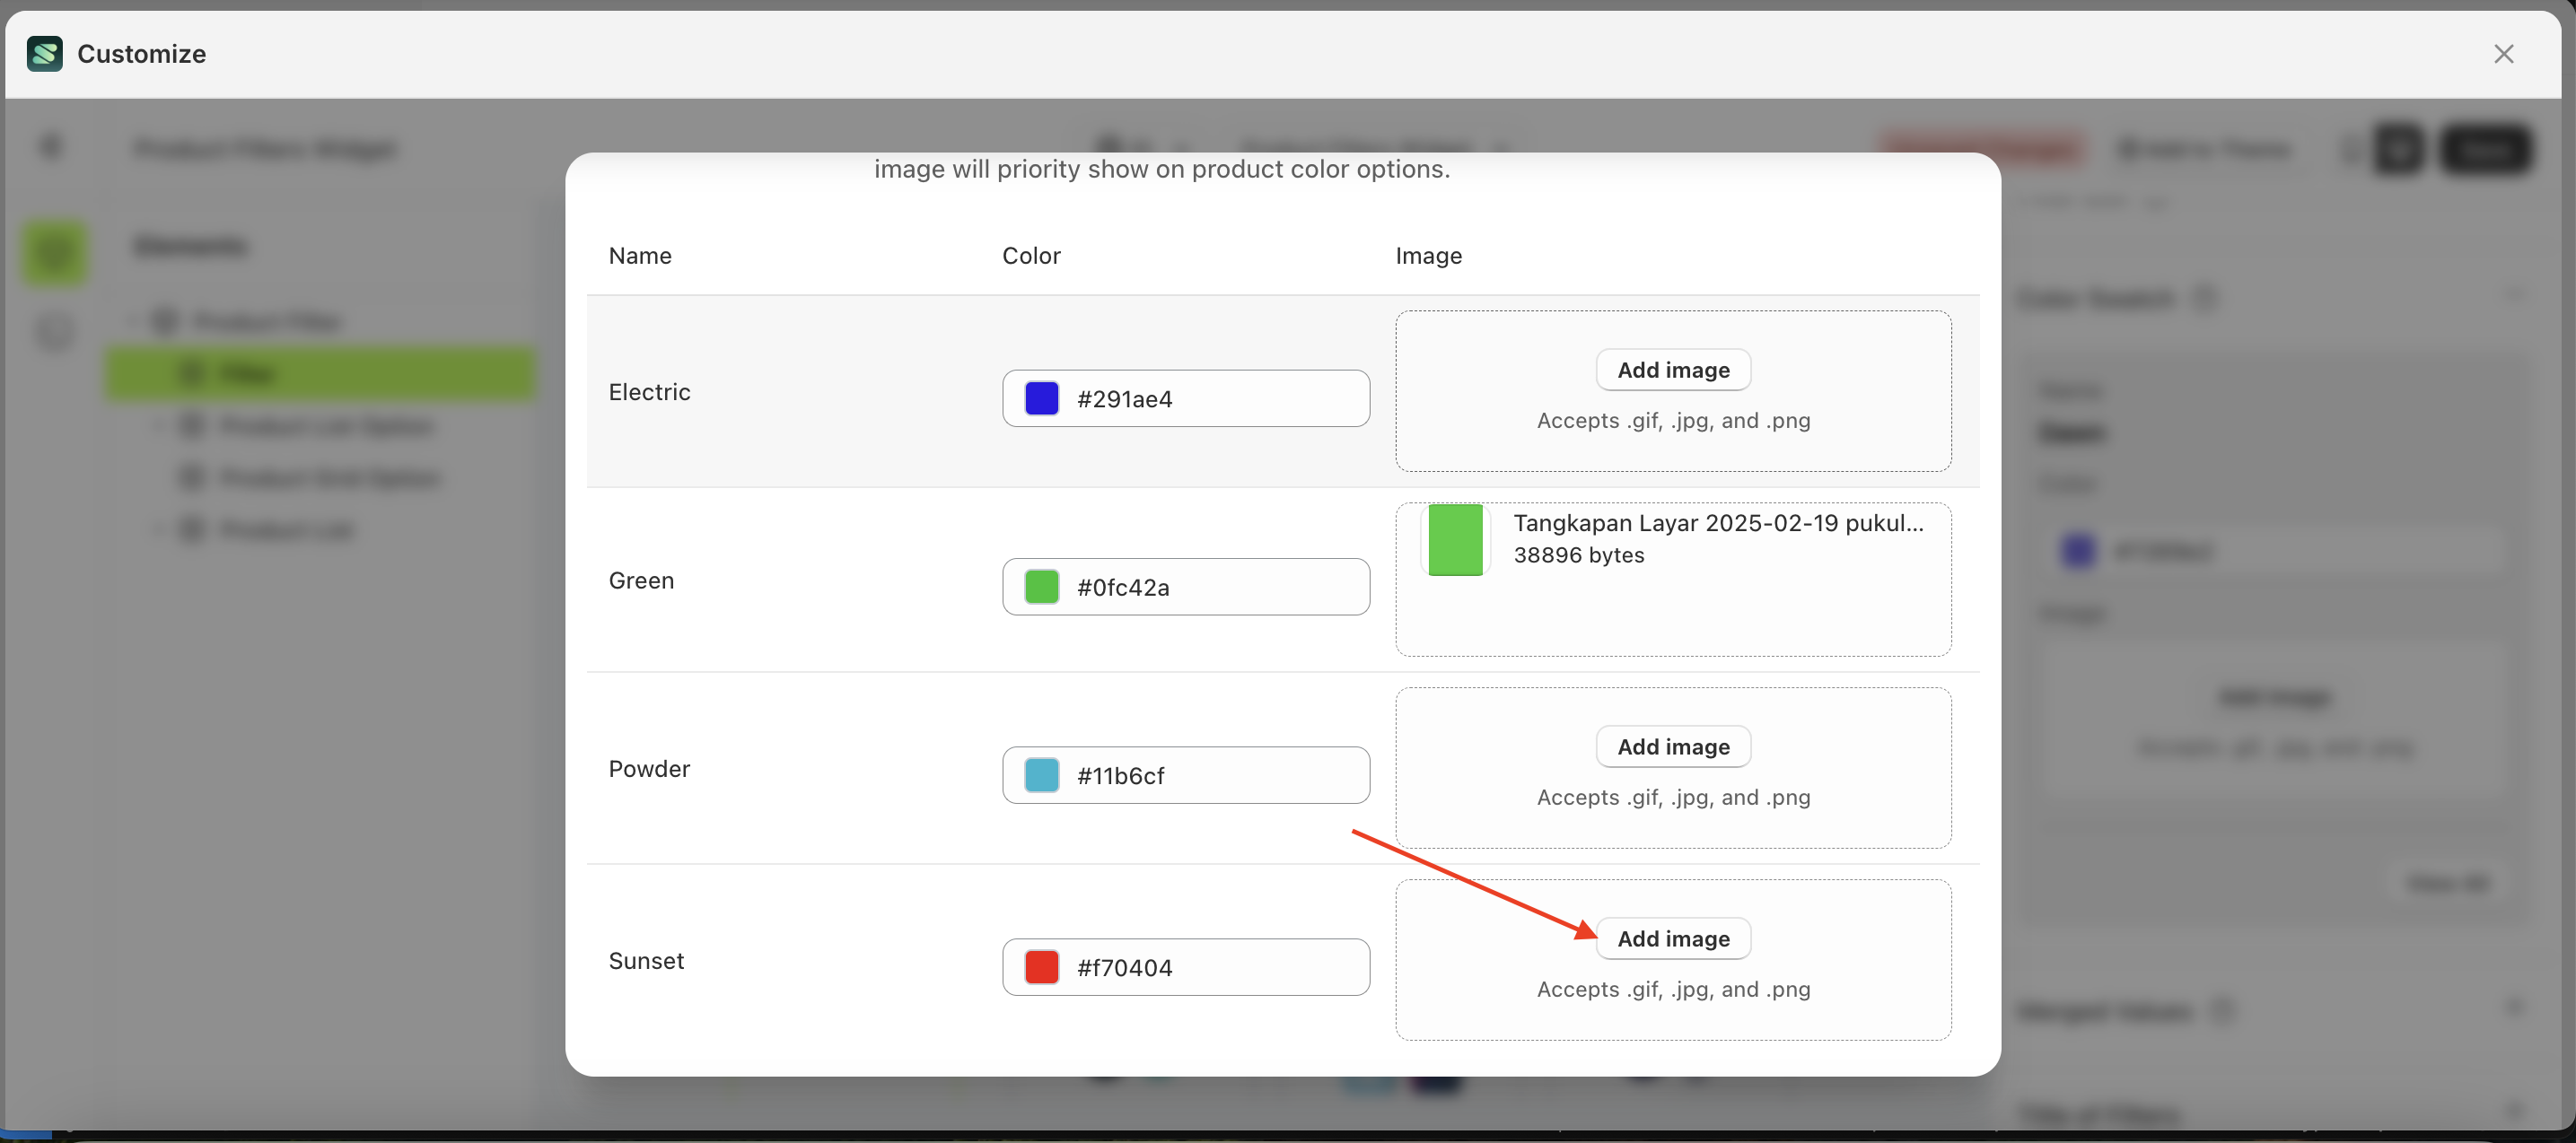The height and width of the screenshot is (1143, 2576).
Task: Click the Customize app logo icon
Action: click(45, 54)
